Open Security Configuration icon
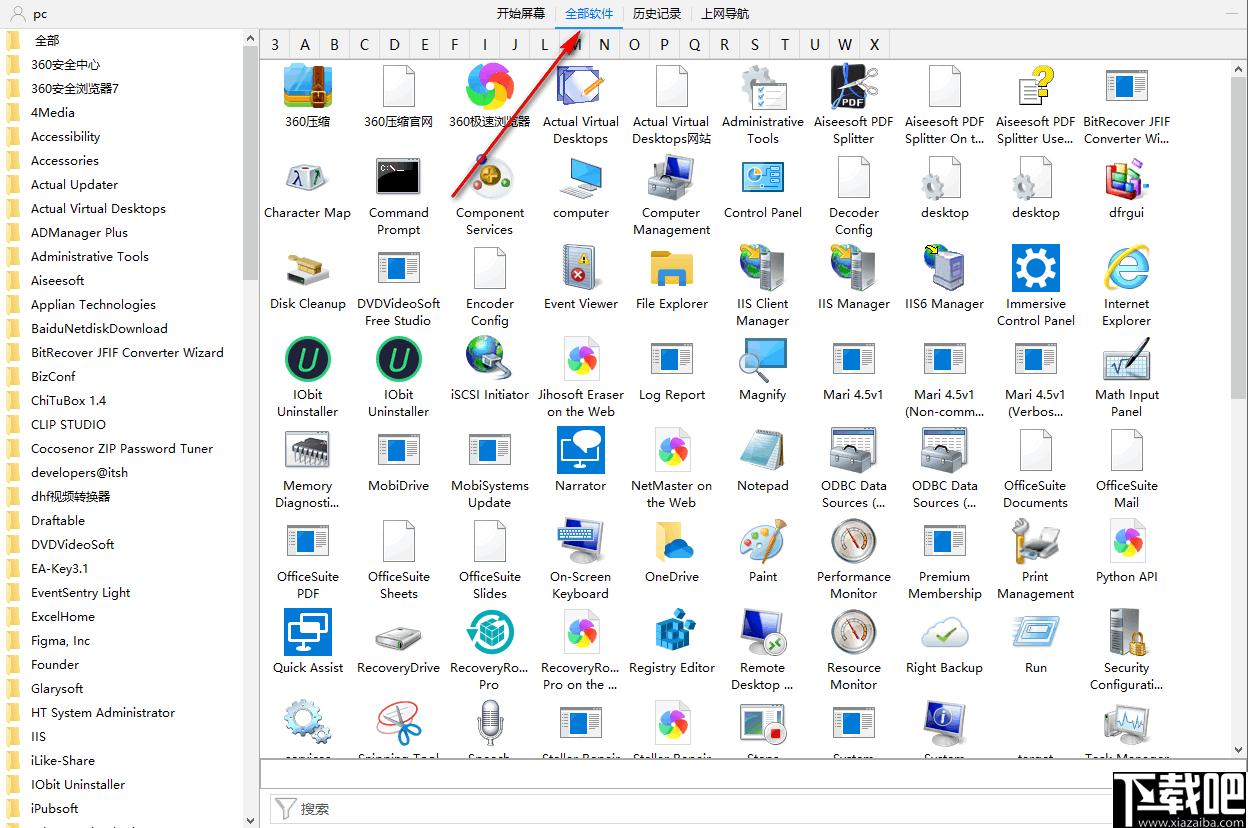The height and width of the screenshot is (828, 1248). pyautogui.click(x=1127, y=632)
